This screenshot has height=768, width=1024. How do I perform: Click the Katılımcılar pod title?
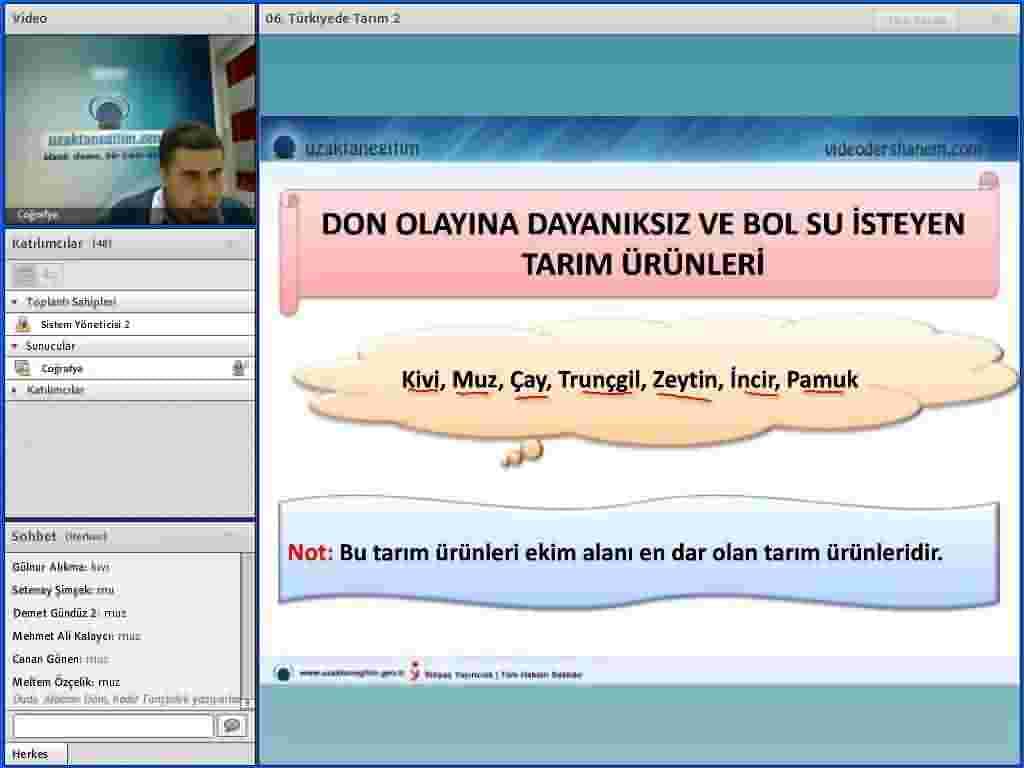pyautogui.click(x=47, y=244)
